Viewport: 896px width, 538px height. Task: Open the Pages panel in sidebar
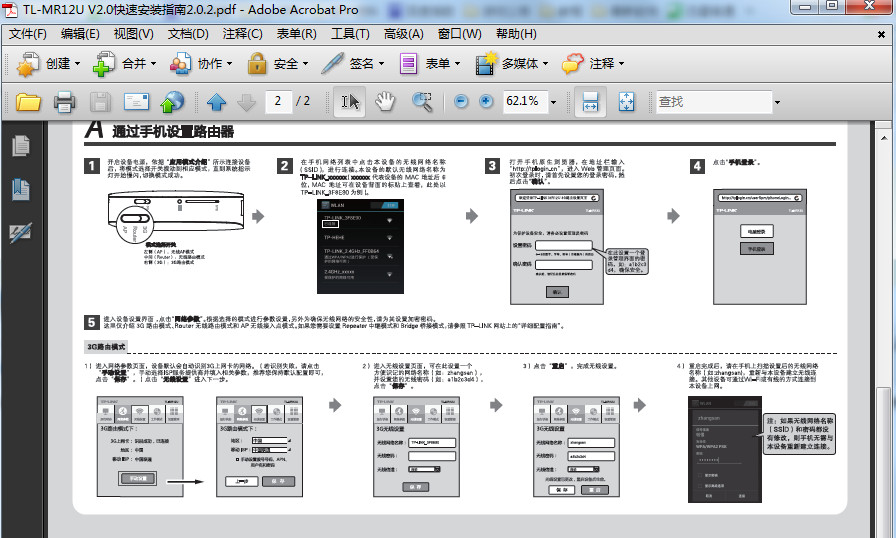(21, 146)
